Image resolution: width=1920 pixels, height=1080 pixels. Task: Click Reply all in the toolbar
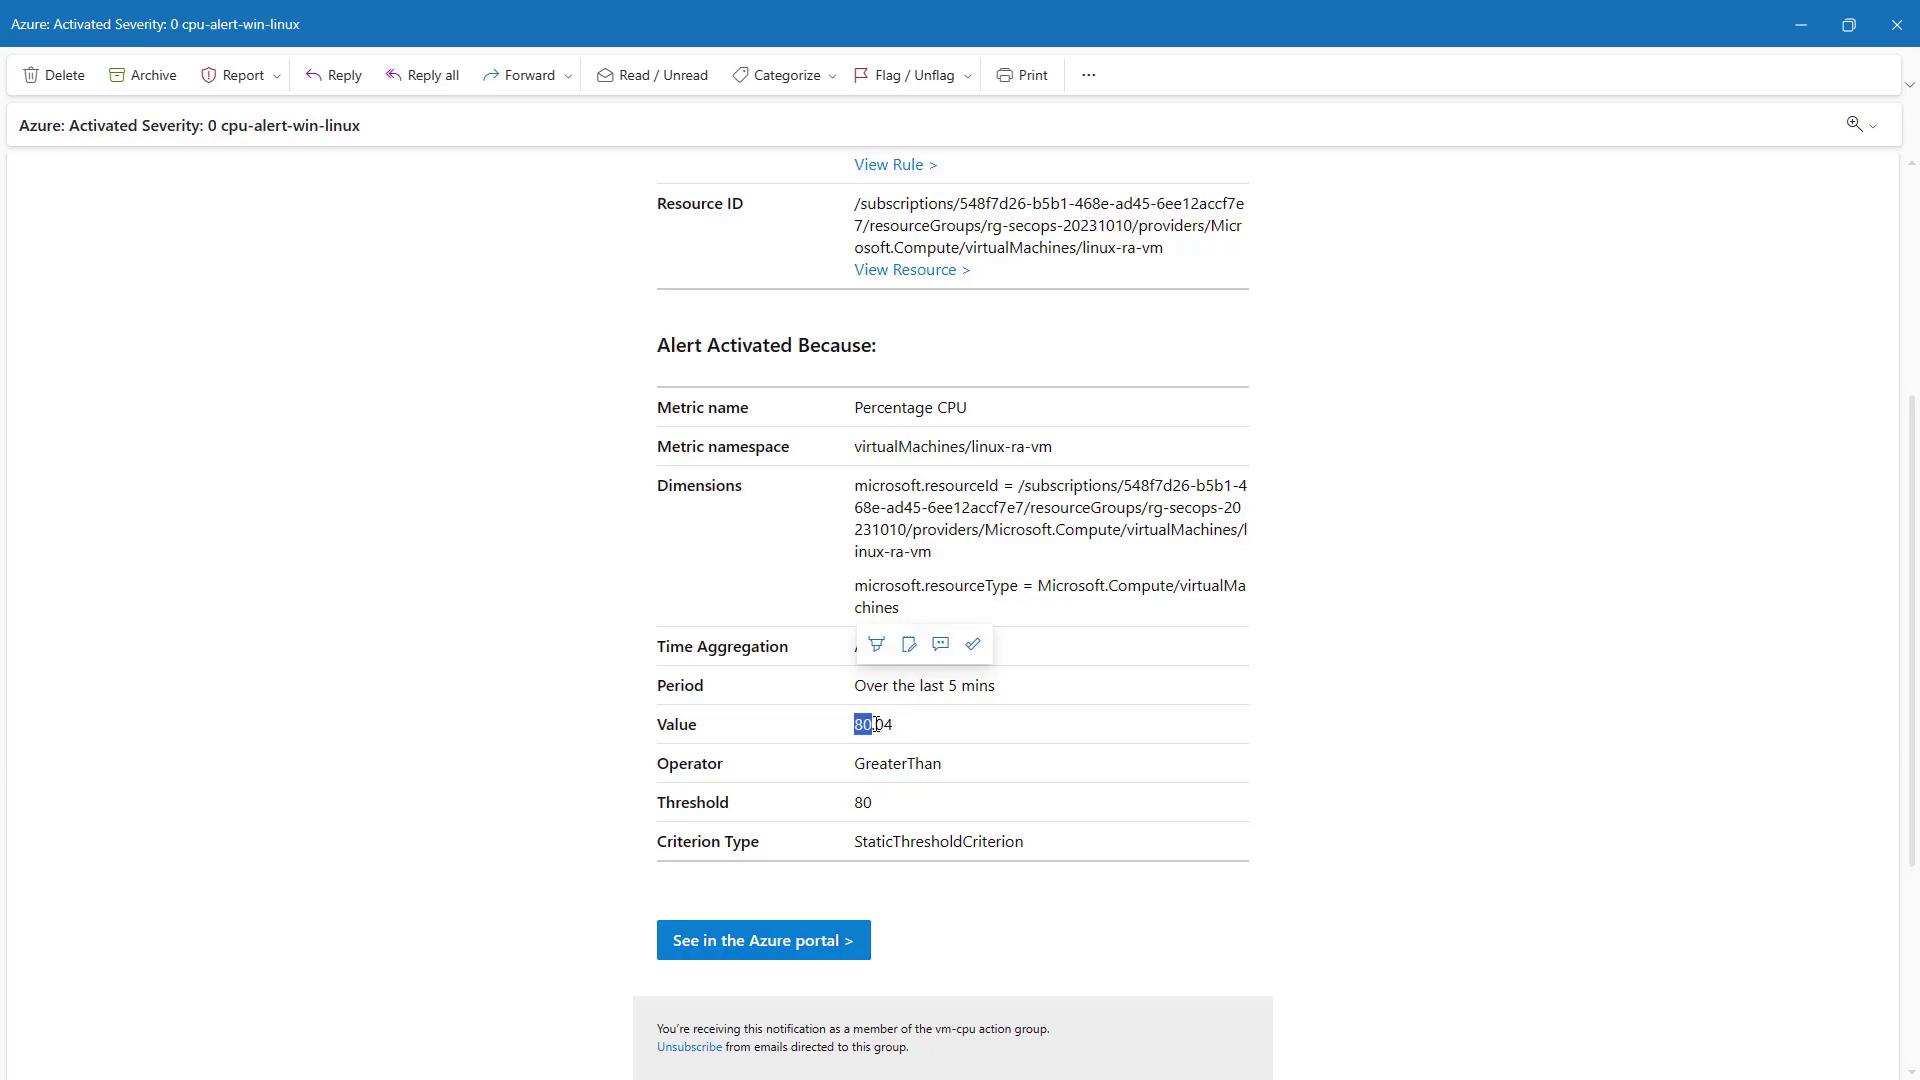422,76
